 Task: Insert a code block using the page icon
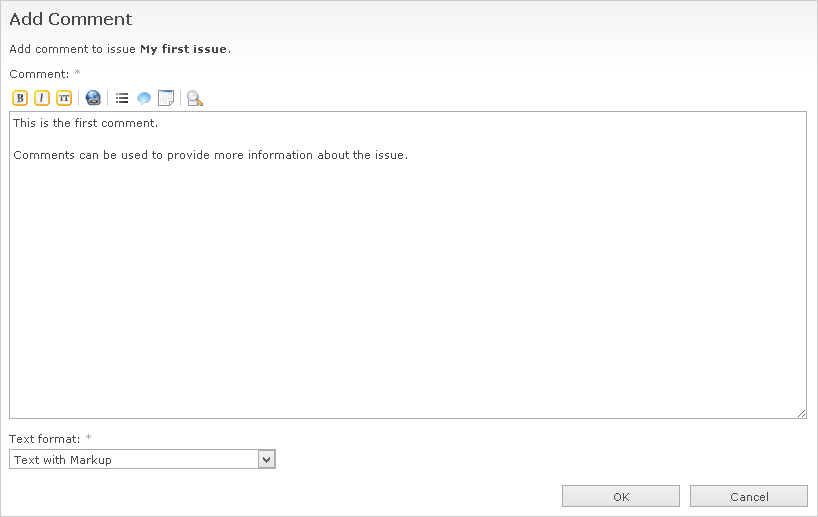[166, 98]
